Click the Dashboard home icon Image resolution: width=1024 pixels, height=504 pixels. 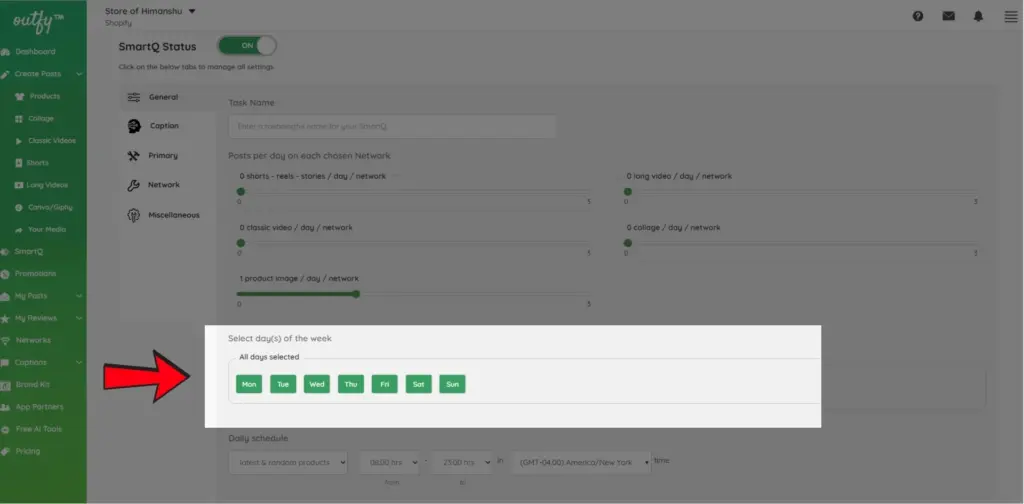(x=6, y=52)
